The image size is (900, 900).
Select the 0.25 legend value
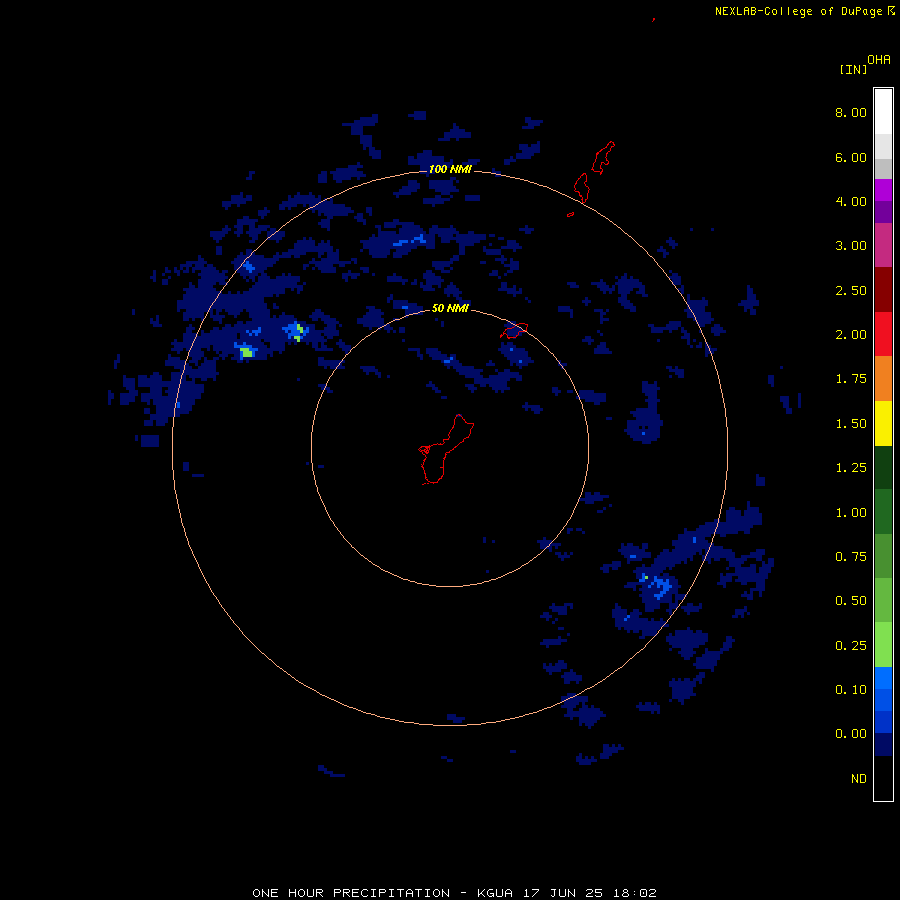coord(851,646)
